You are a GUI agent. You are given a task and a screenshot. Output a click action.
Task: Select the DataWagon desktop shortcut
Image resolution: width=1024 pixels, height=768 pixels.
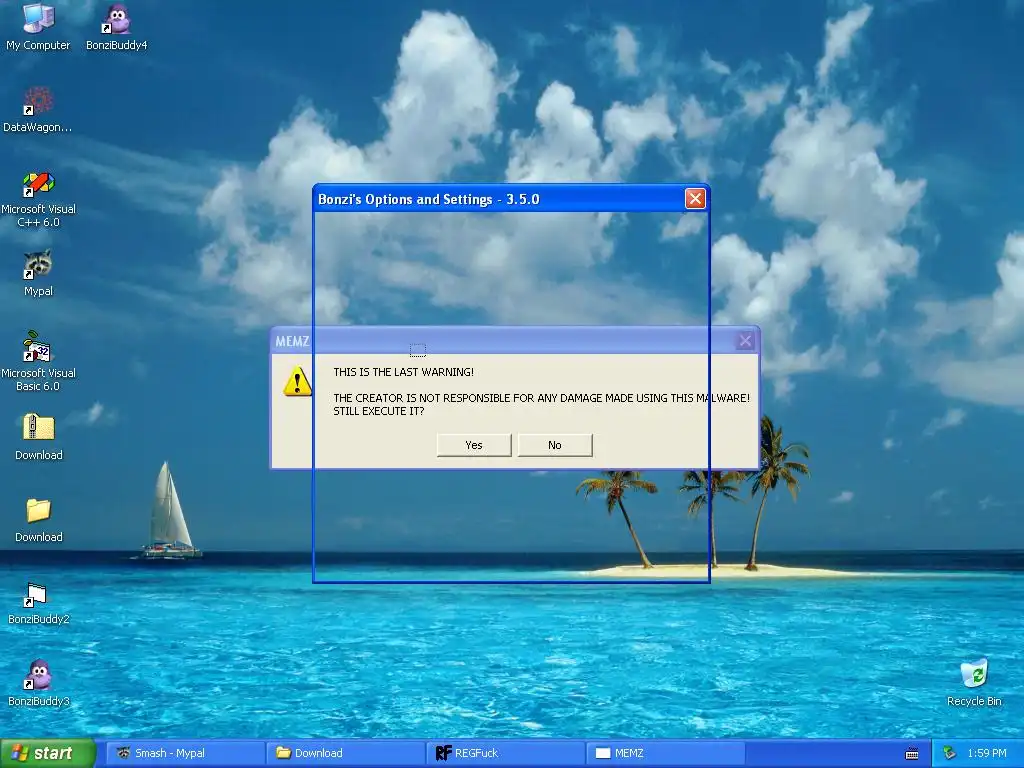pos(38,109)
